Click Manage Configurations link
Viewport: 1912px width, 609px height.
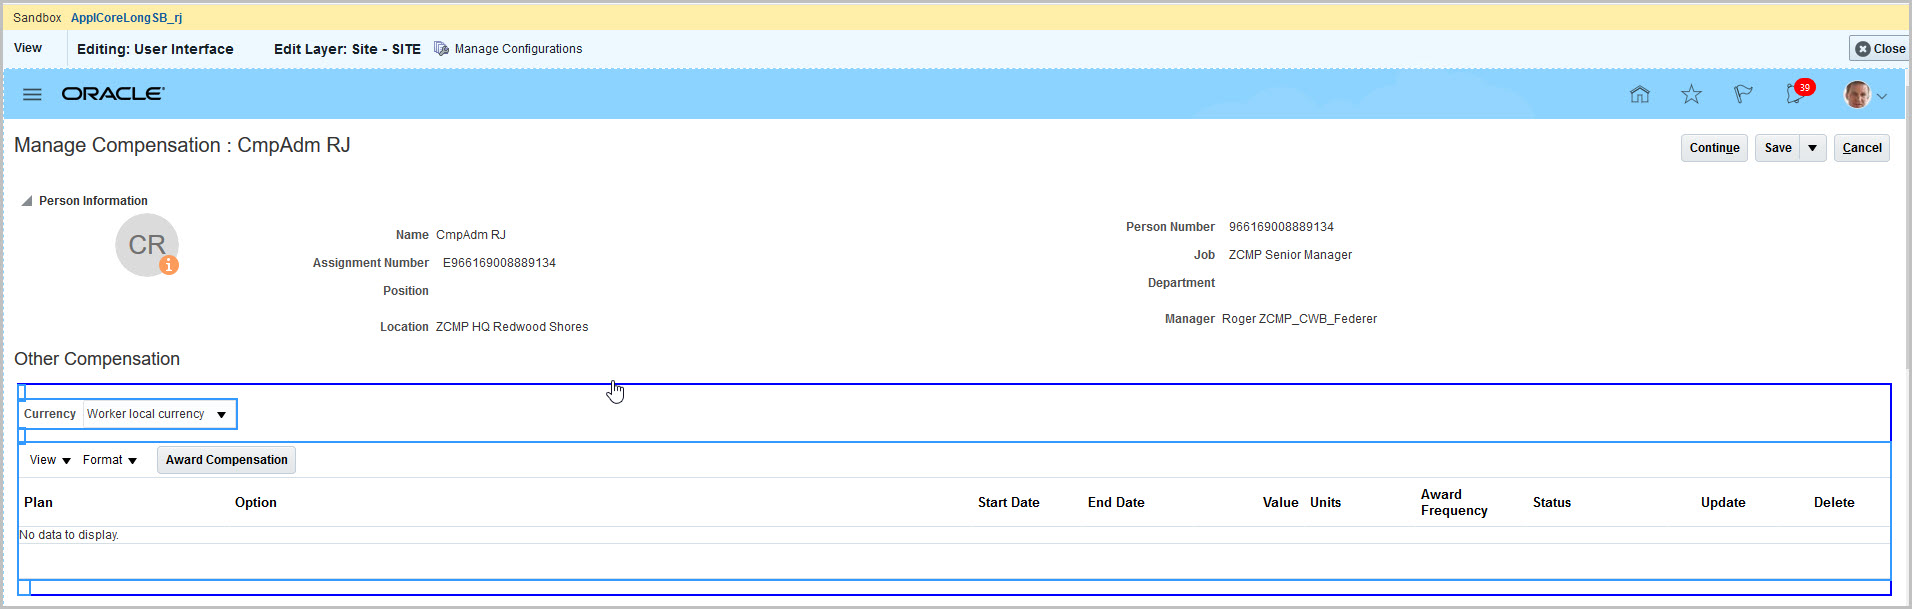coord(518,49)
